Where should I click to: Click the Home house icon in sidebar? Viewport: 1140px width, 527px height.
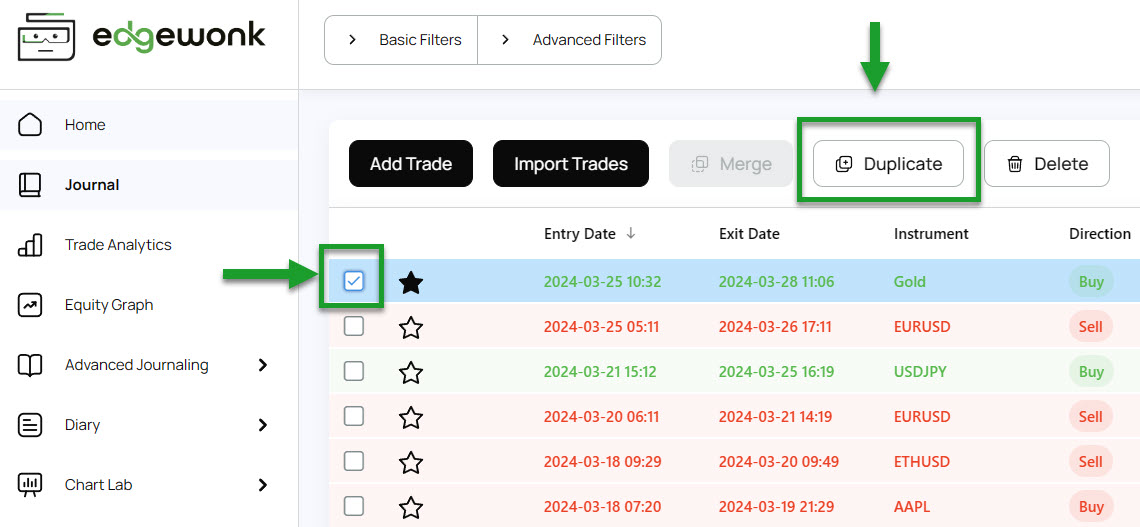tap(30, 124)
